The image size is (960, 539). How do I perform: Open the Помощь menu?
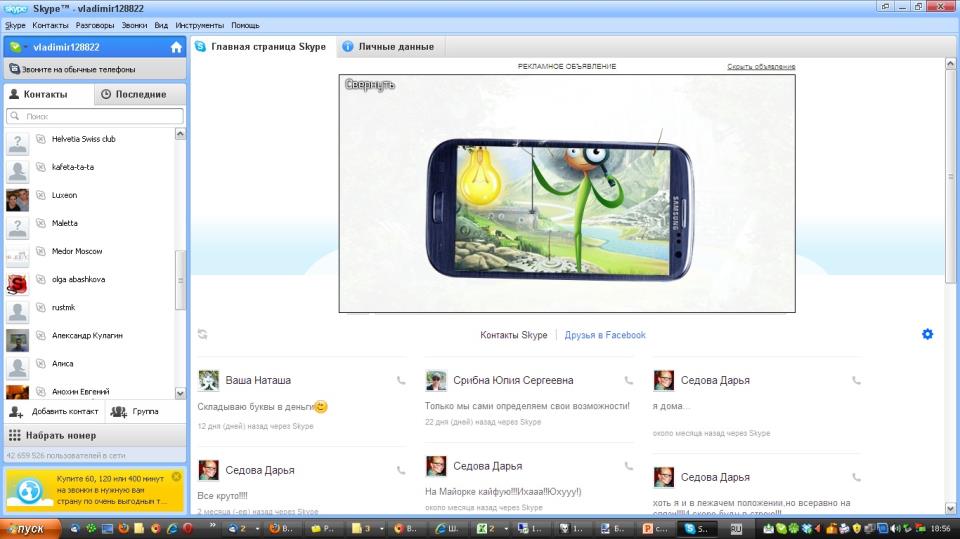pos(246,25)
